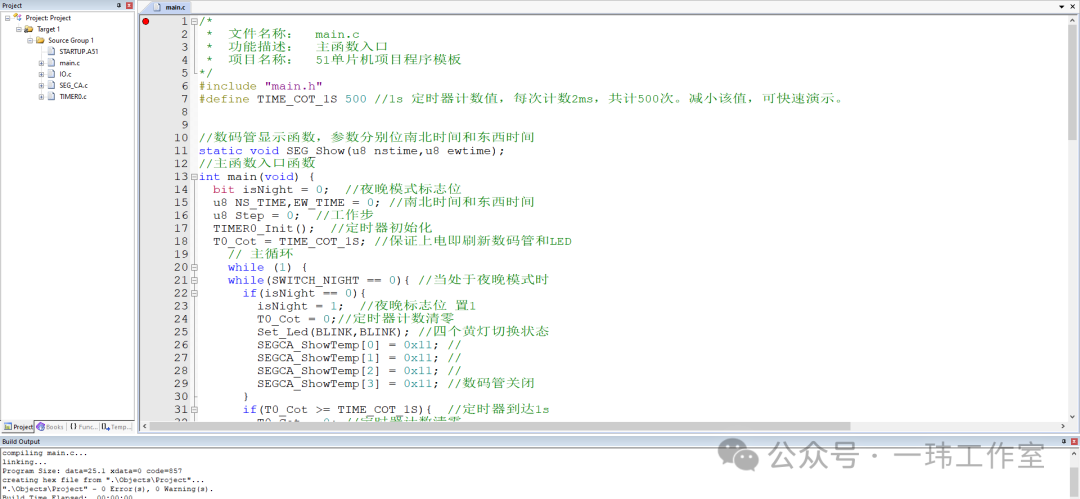The width and height of the screenshot is (1080, 499).
Task: Click the red breakpoint marker on line 1
Action: pyautogui.click(x=146, y=21)
